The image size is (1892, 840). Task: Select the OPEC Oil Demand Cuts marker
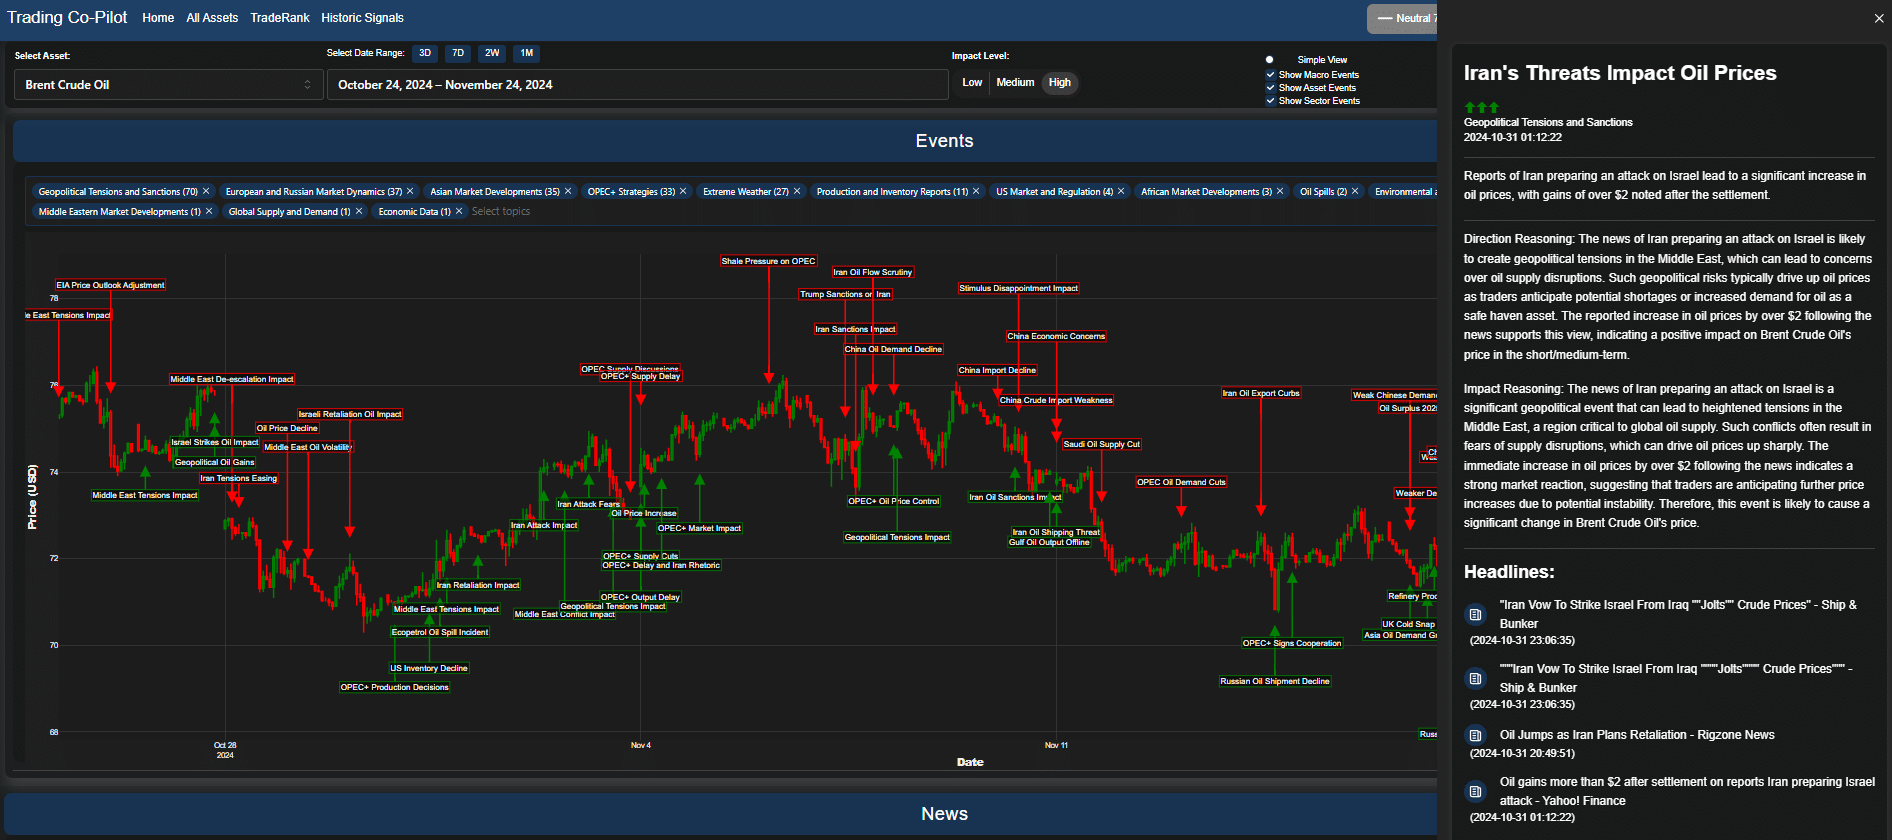click(1181, 482)
